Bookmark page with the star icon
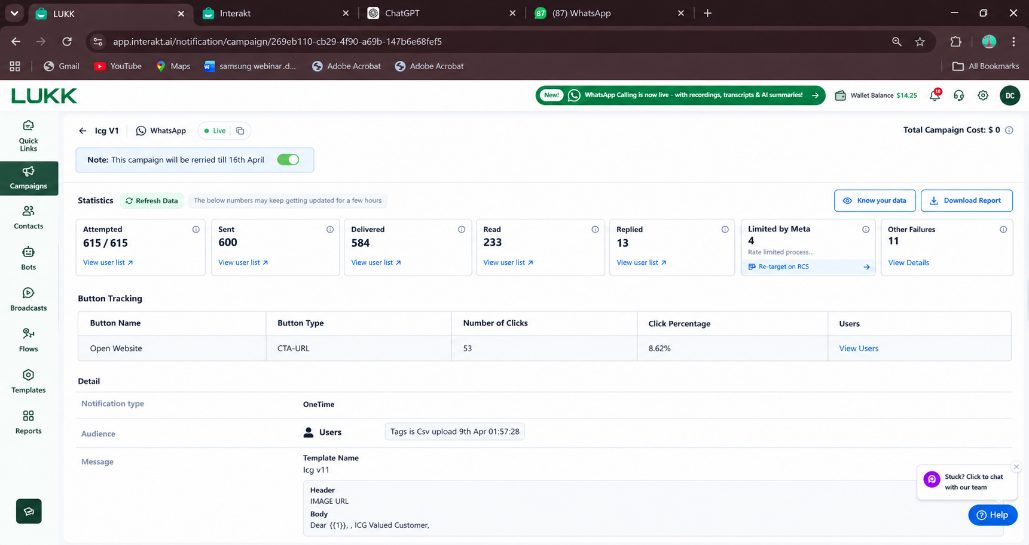The image size is (1029, 545). (x=920, y=41)
